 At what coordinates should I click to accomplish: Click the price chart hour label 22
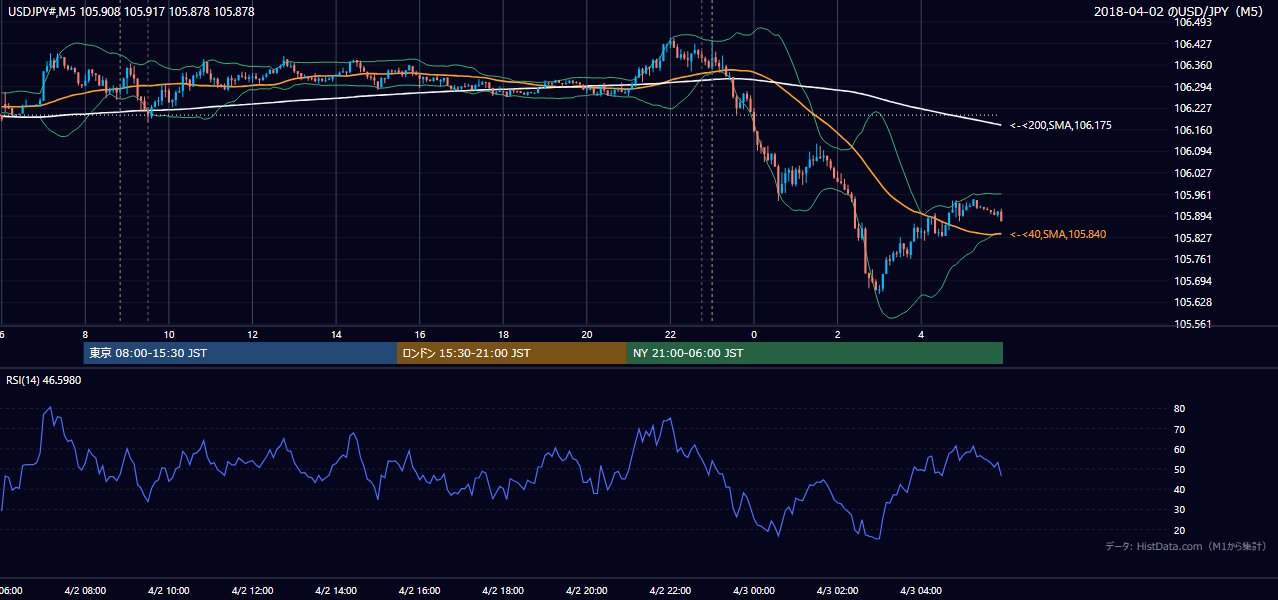click(671, 335)
